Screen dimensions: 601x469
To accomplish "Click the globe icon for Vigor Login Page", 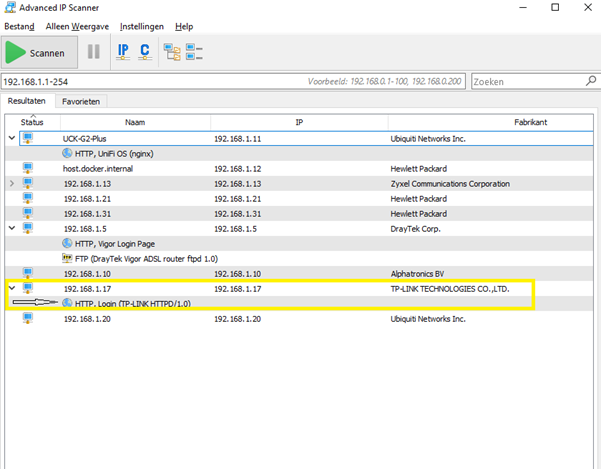I will pyautogui.click(x=67, y=243).
